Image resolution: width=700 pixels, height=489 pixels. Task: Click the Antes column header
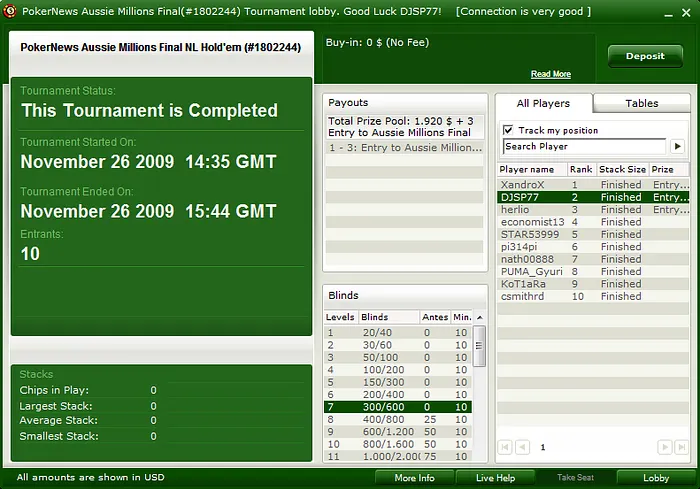pos(435,317)
